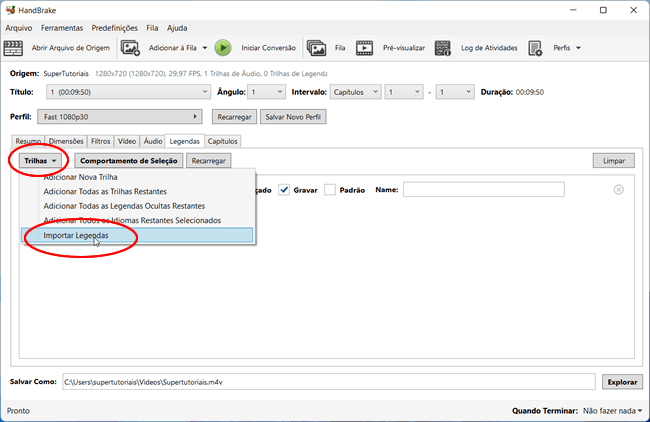Select Importar Legendas from the menu
The height and width of the screenshot is (422, 650).
(x=76, y=235)
